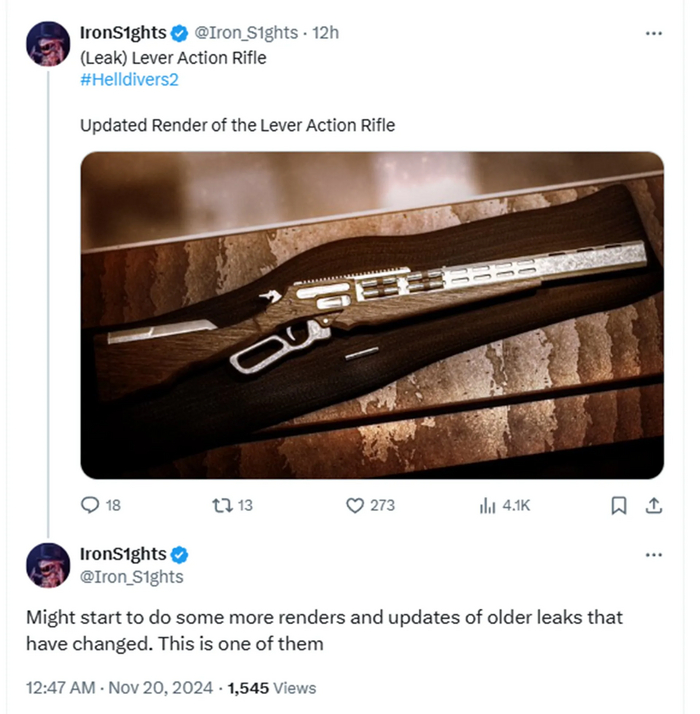Screen dimensions: 700x714
Task: Click the 1,545 Views count
Action: tap(272, 687)
